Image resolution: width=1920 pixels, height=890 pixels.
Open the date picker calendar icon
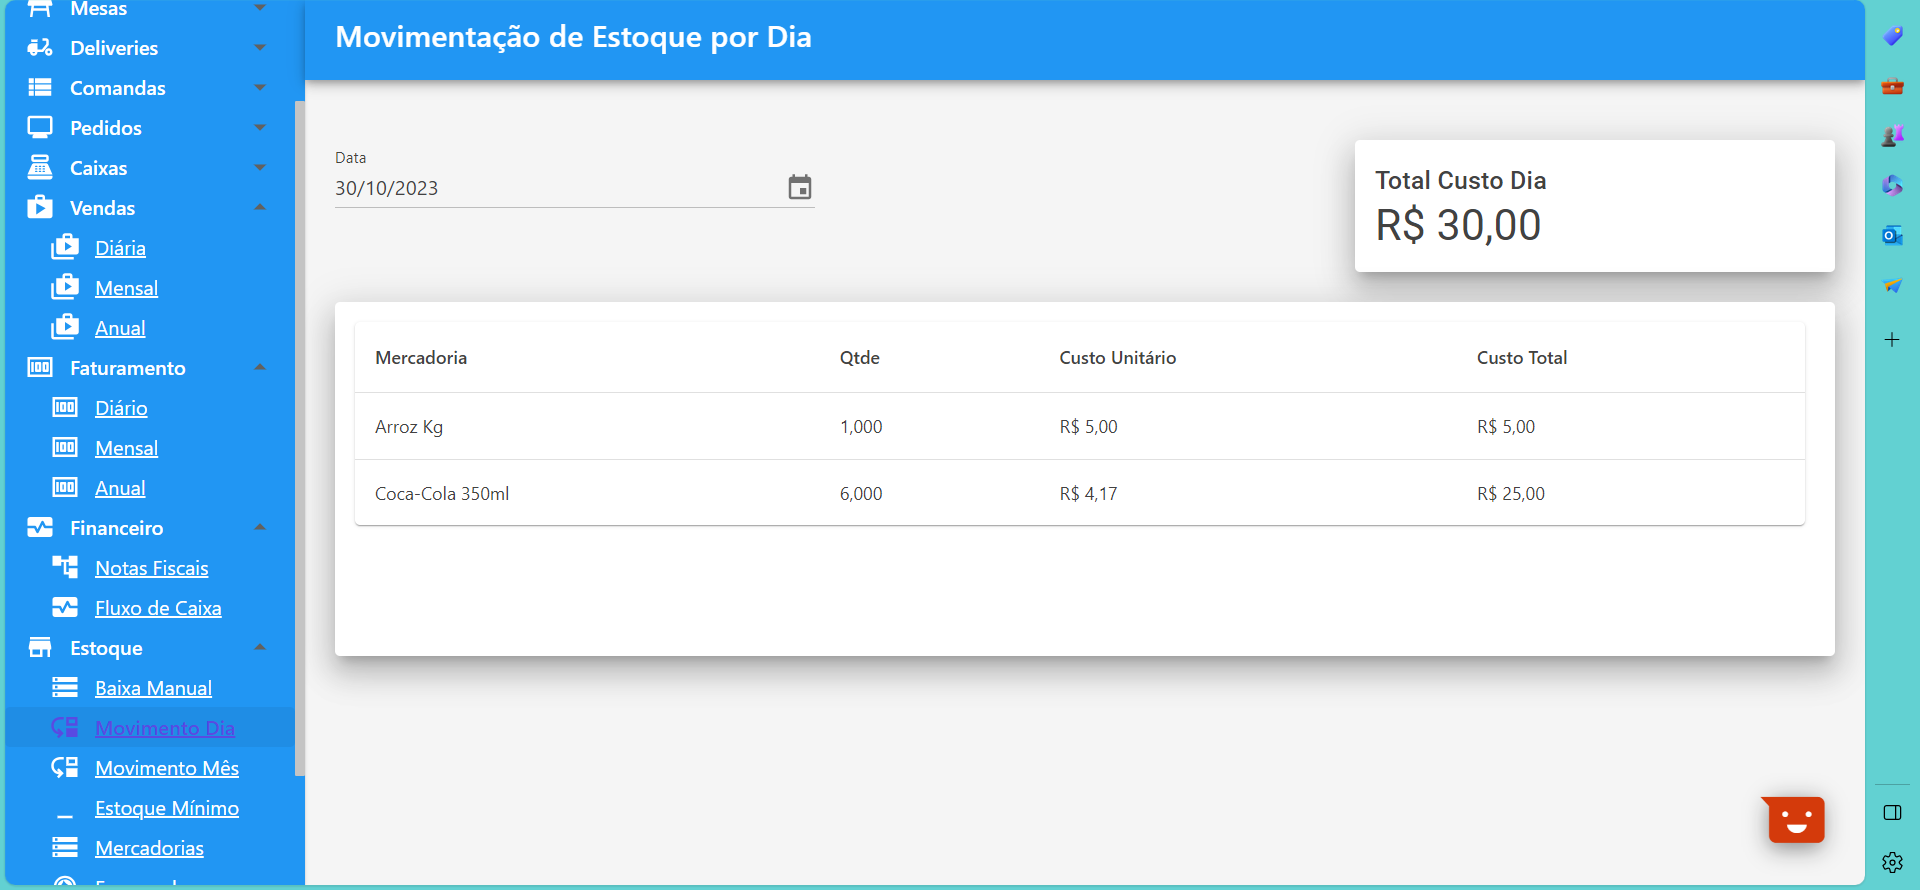[x=799, y=188]
